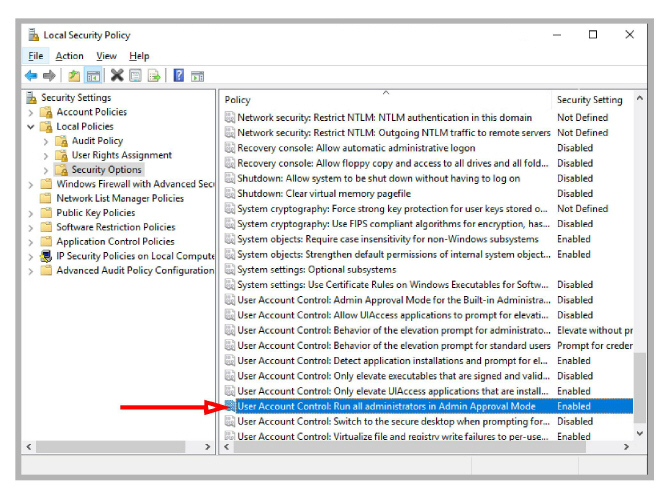Collapse the Local Policies tree node

[x=31, y=127]
